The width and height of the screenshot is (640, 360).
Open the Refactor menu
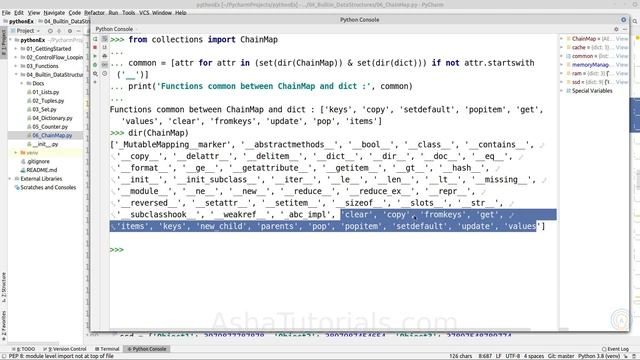[94, 13]
